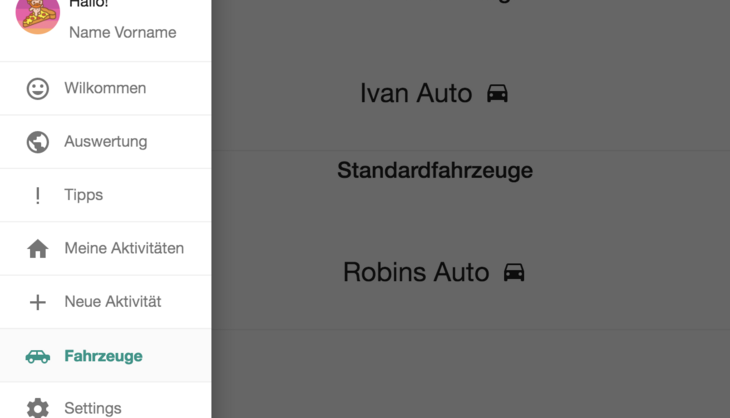
Task: Click the car icon beside Robins Auto
Action: pyautogui.click(x=514, y=272)
